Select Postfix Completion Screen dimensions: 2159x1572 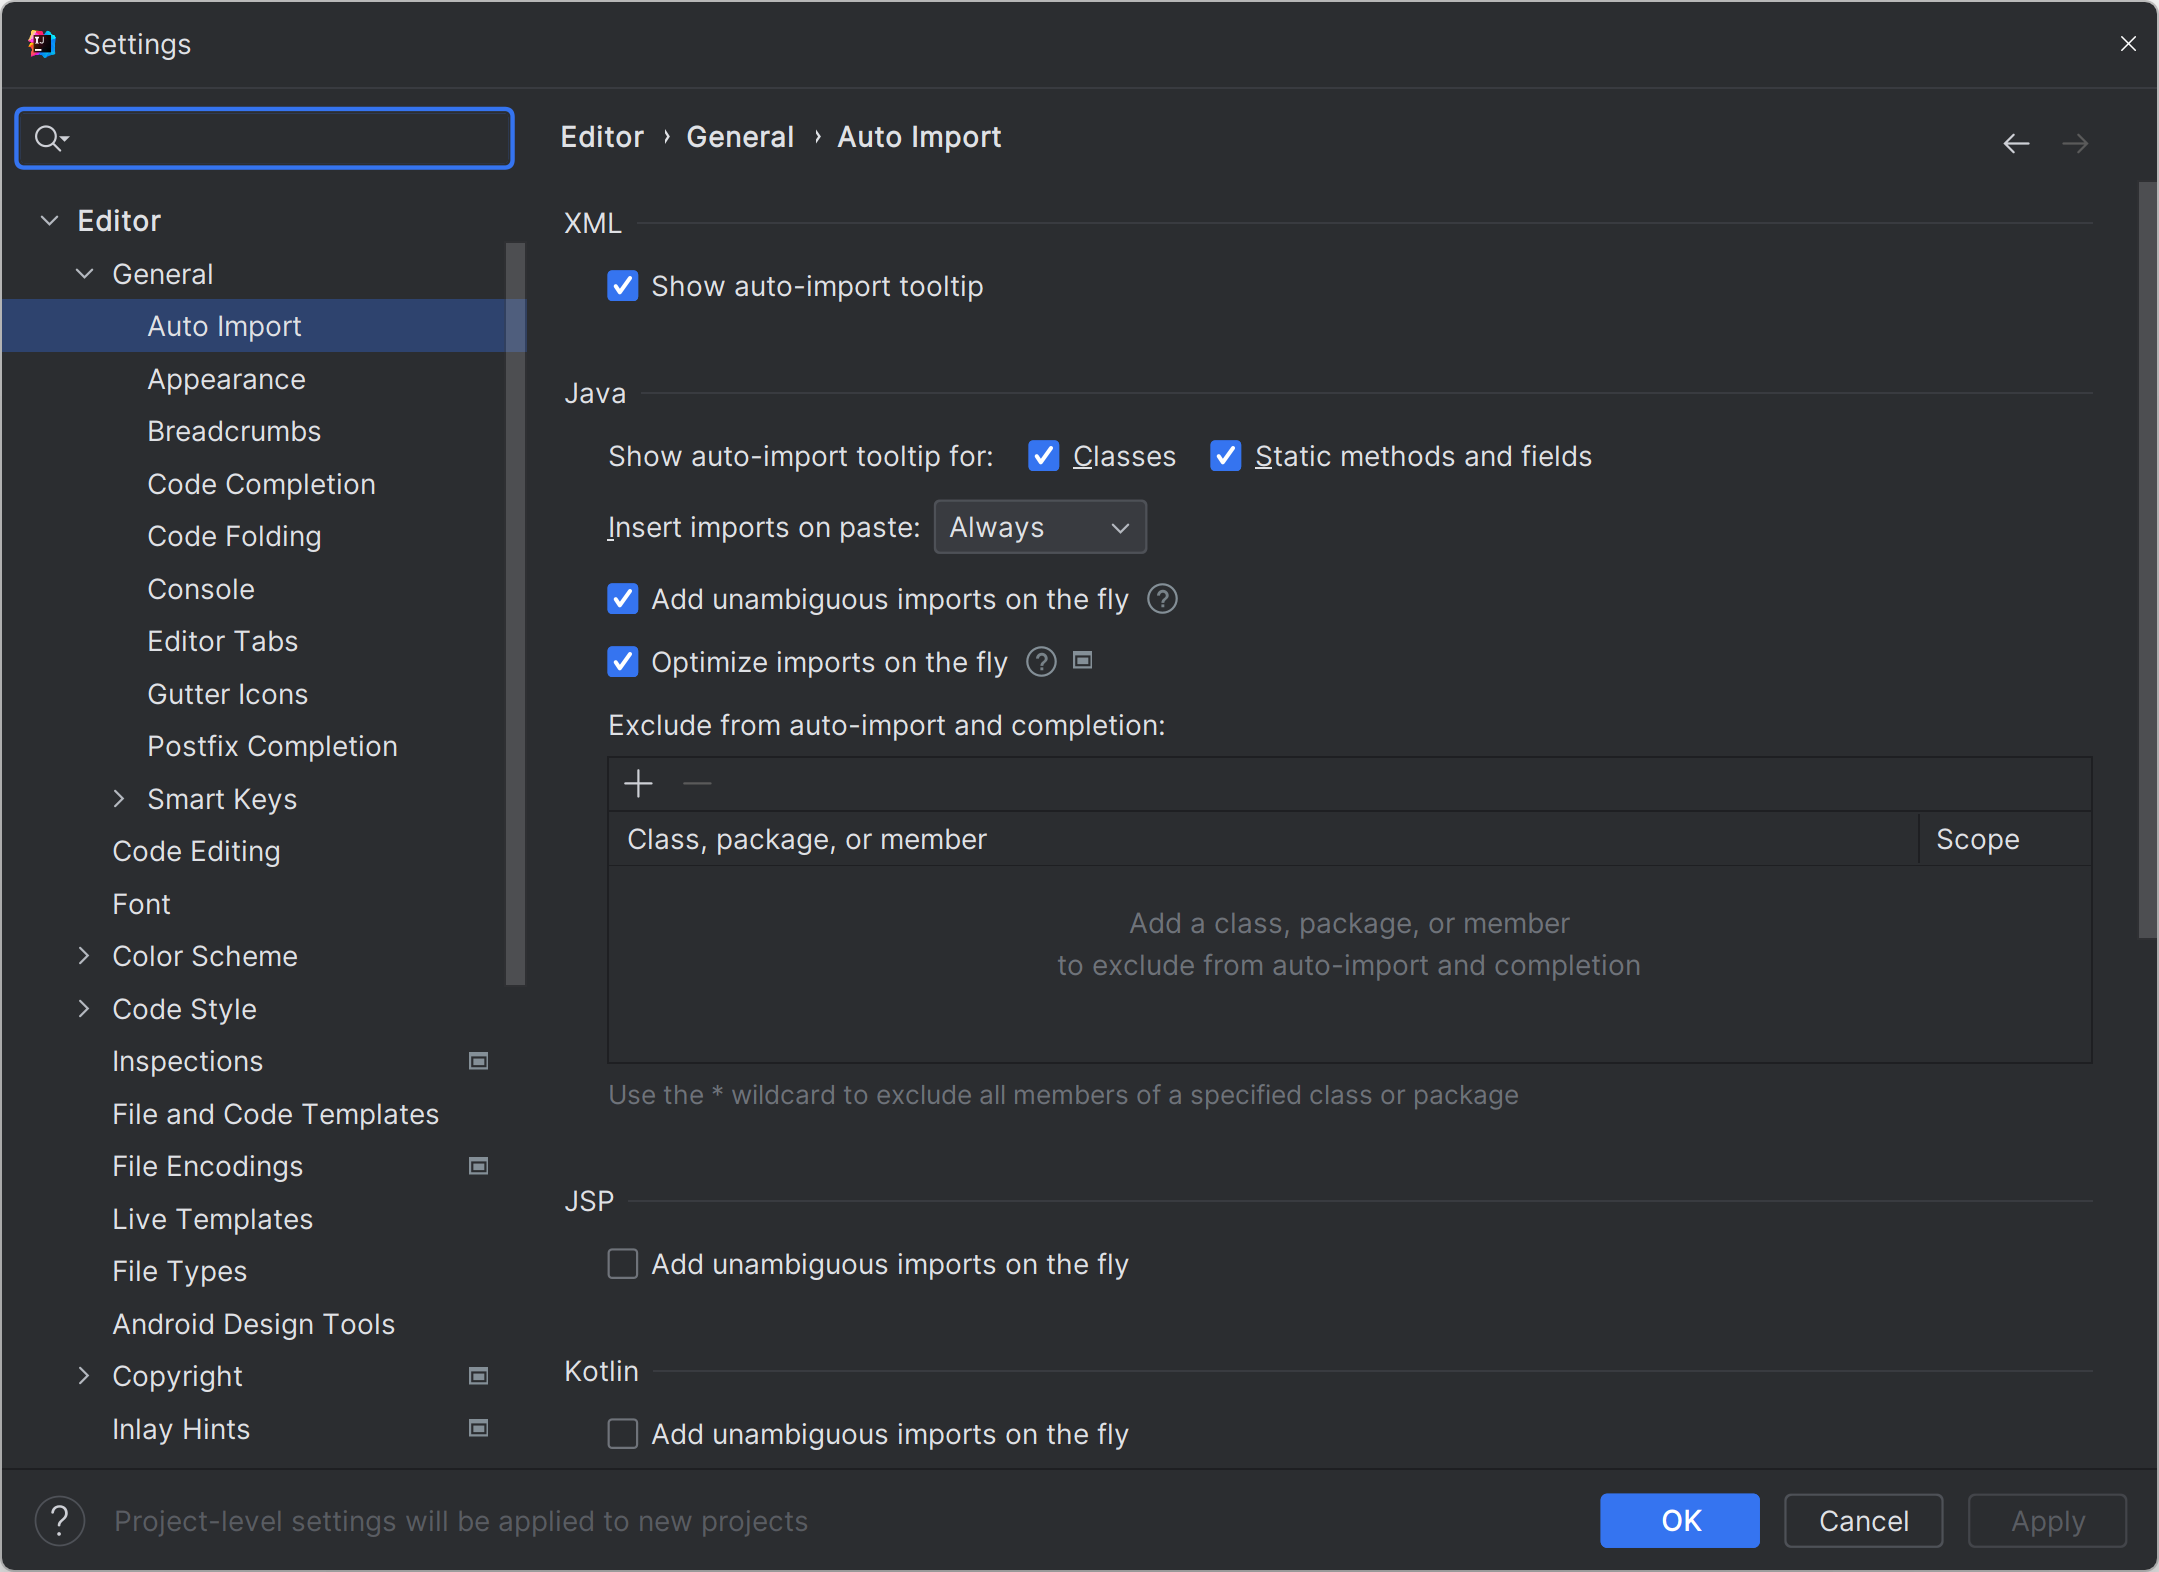click(x=273, y=746)
